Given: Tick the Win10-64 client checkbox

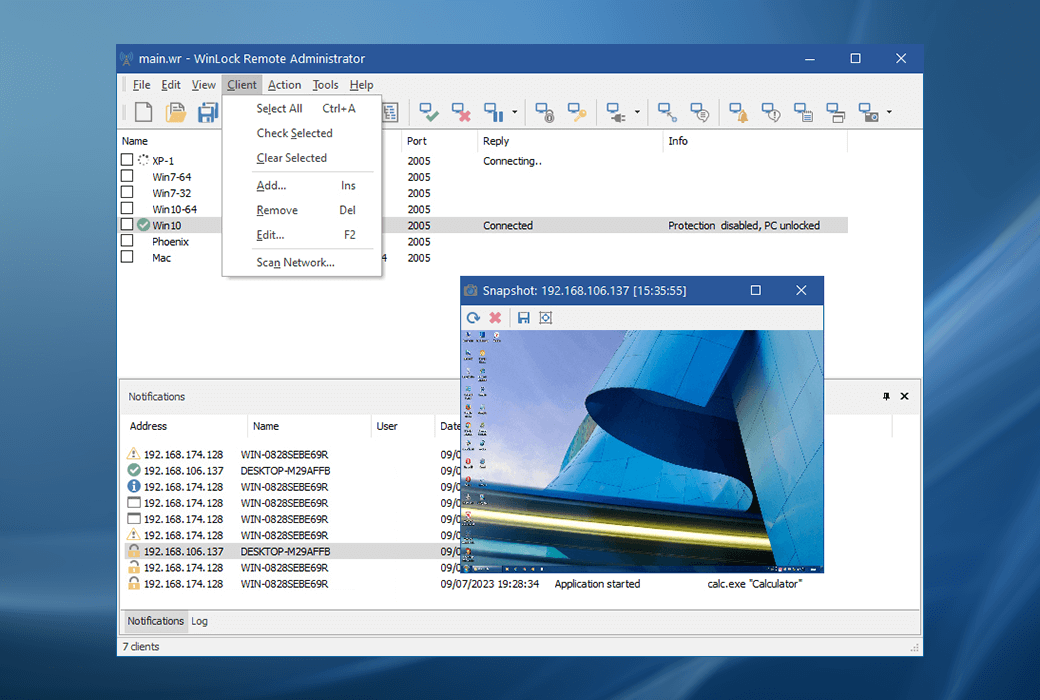Looking at the screenshot, I should click(x=127, y=208).
